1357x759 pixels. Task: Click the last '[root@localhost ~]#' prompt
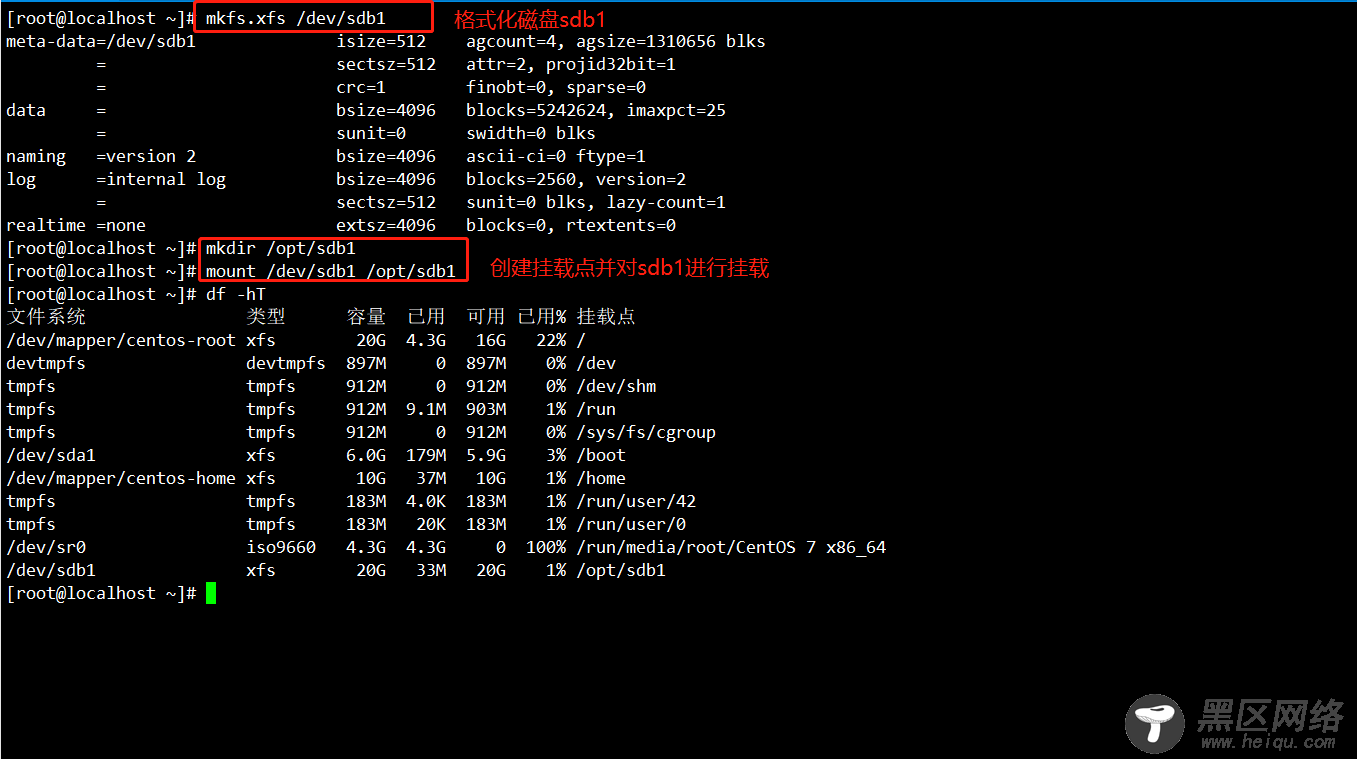coord(101,593)
